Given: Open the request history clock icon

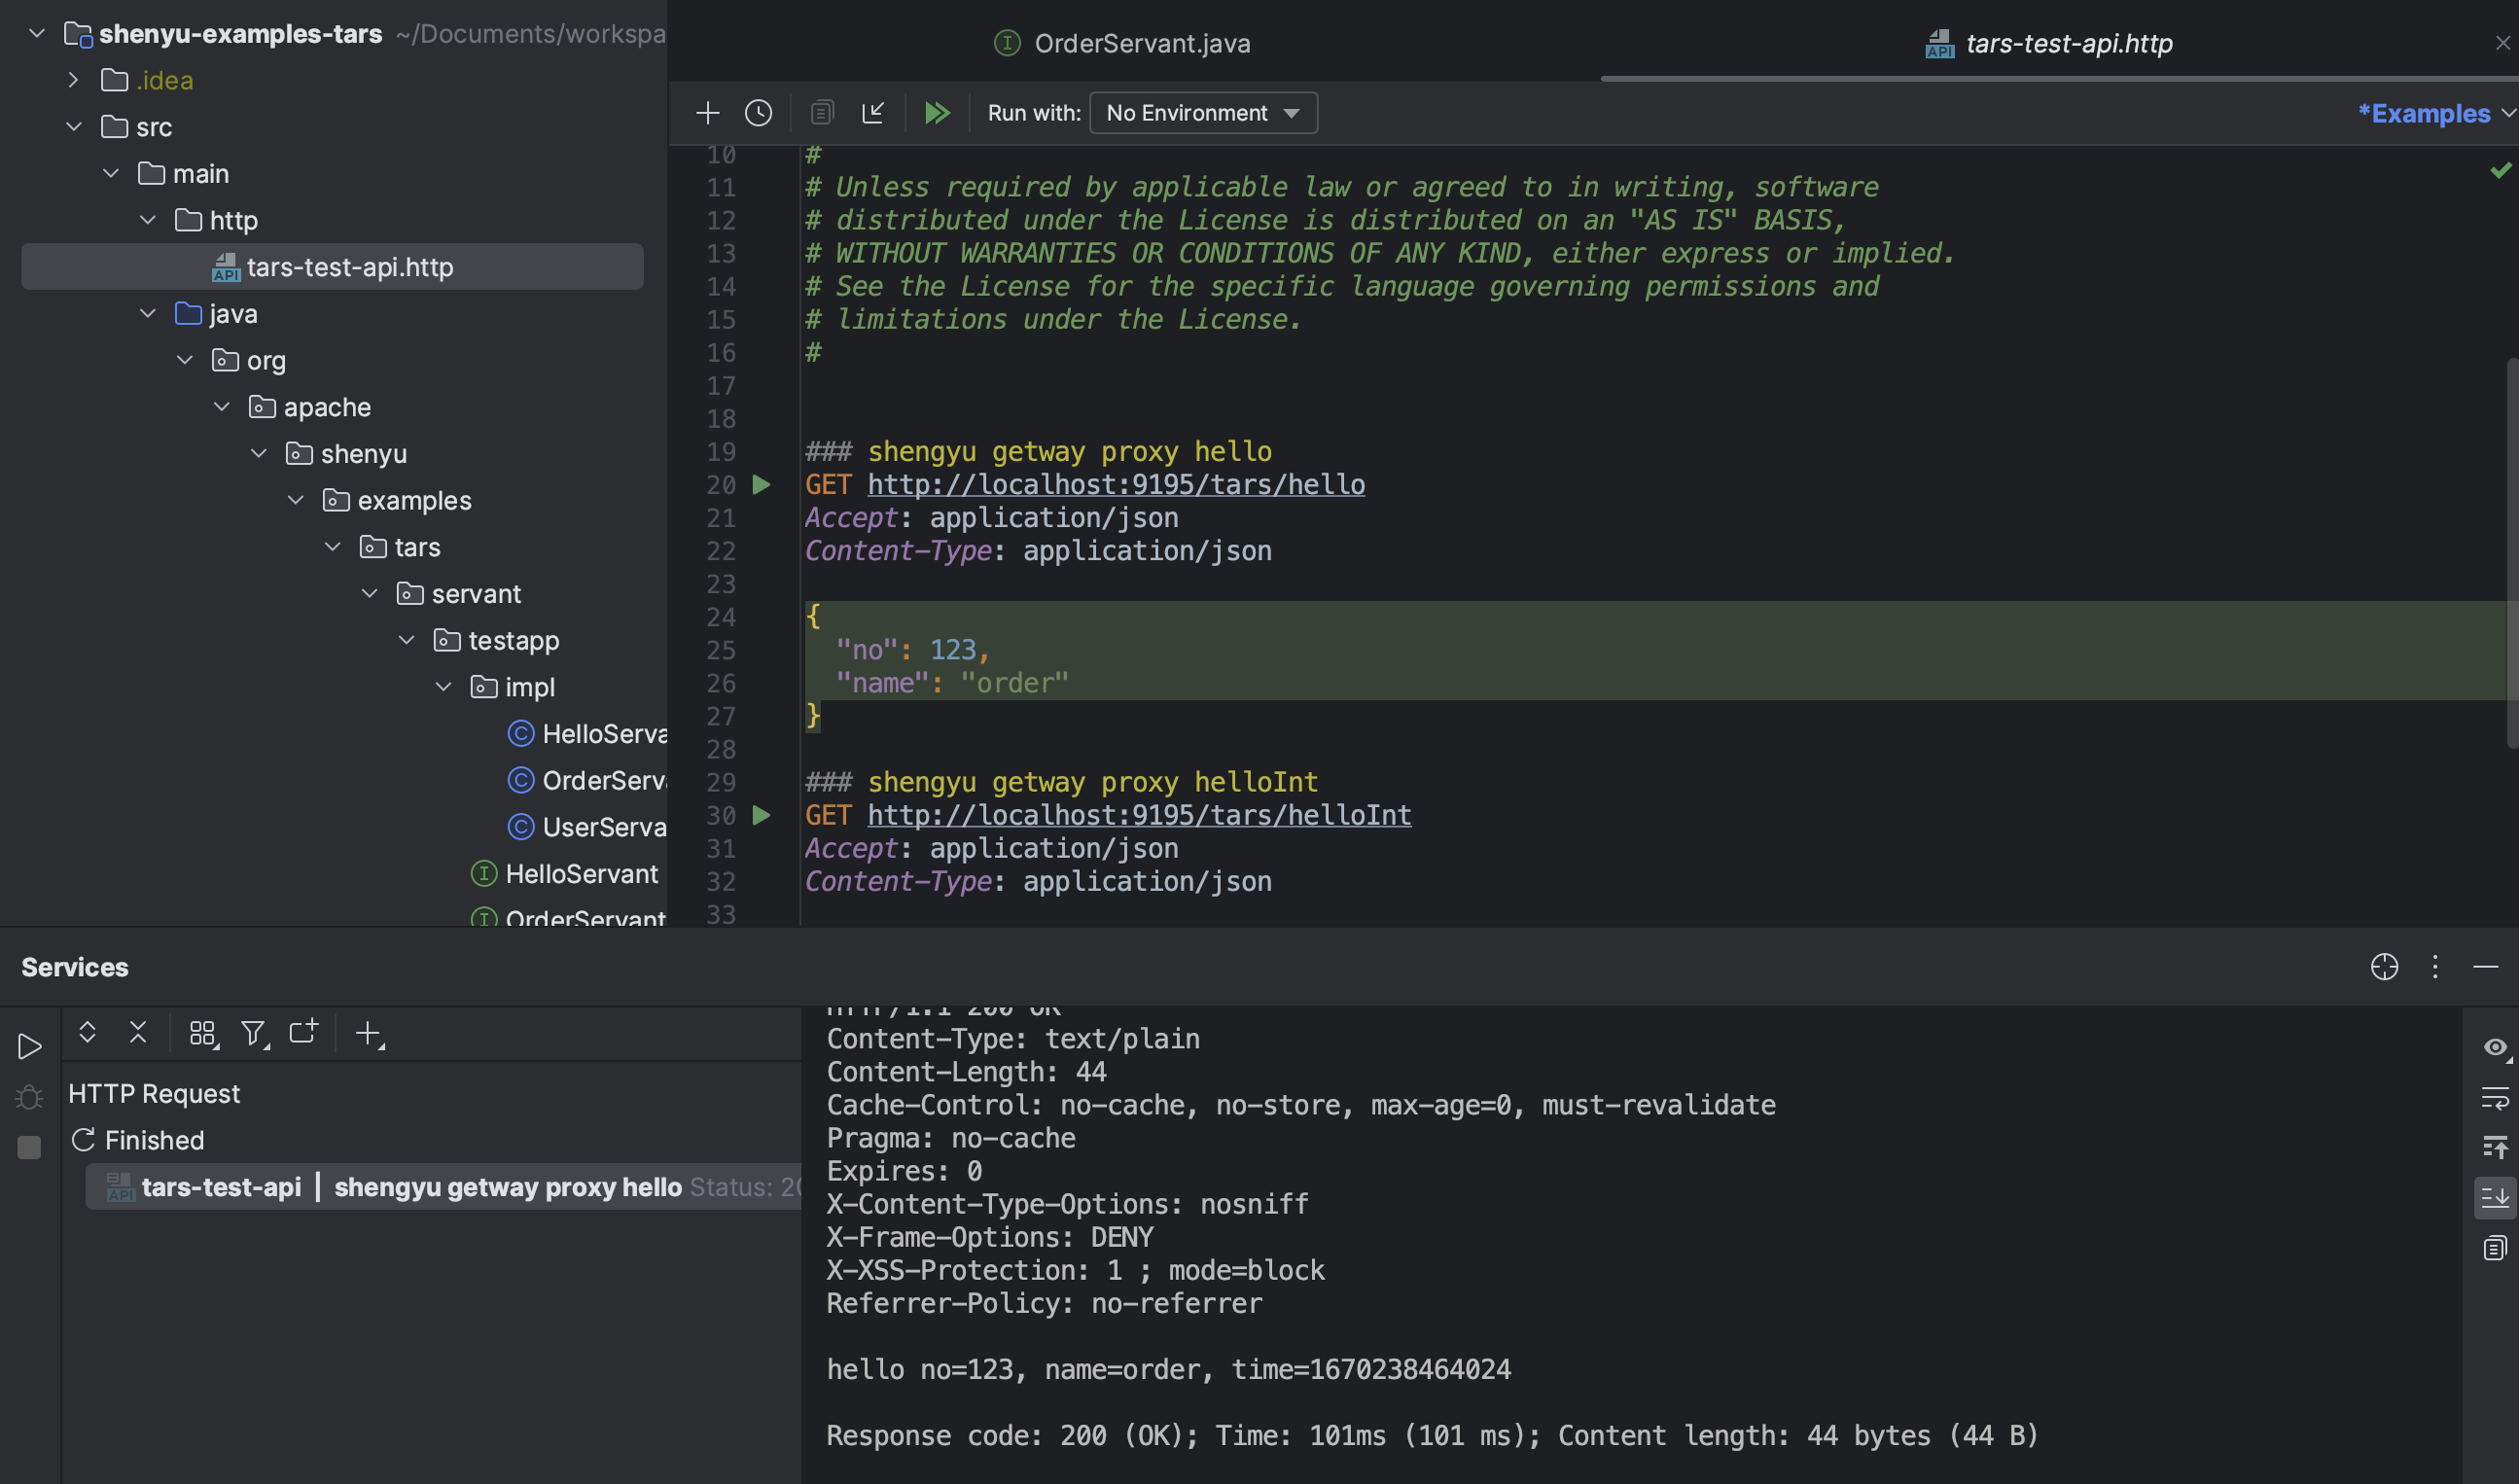Looking at the screenshot, I should (758, 113).
